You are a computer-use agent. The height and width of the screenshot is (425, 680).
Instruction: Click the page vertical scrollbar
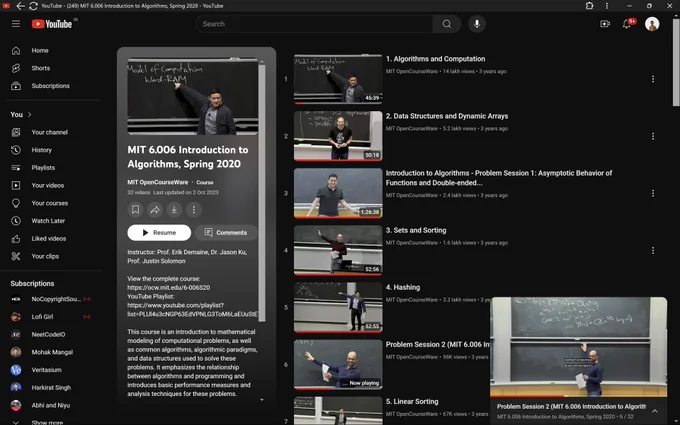pos(676,61)
